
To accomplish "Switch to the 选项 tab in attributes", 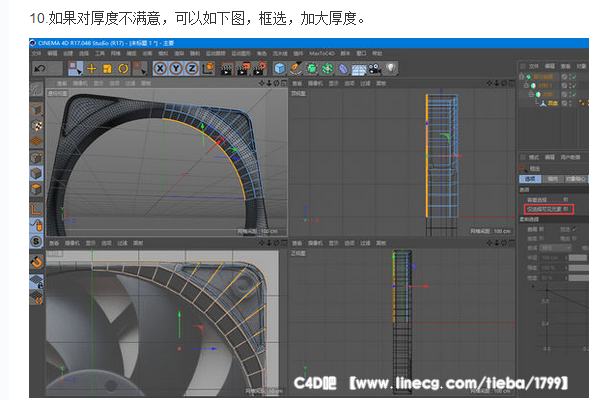I will coord(530,179).
